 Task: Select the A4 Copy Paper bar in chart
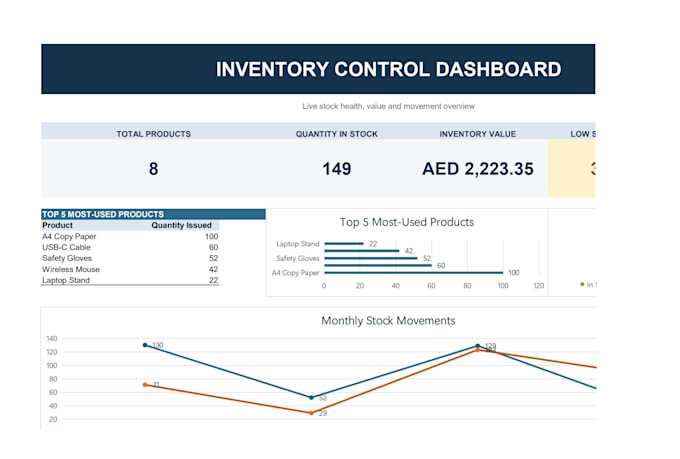pos(413,273)
